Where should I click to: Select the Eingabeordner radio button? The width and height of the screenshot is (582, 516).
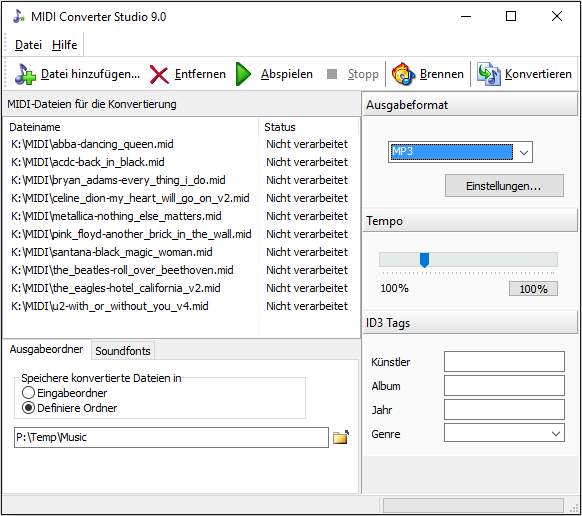pyautogui.click(x=29, y=393)
